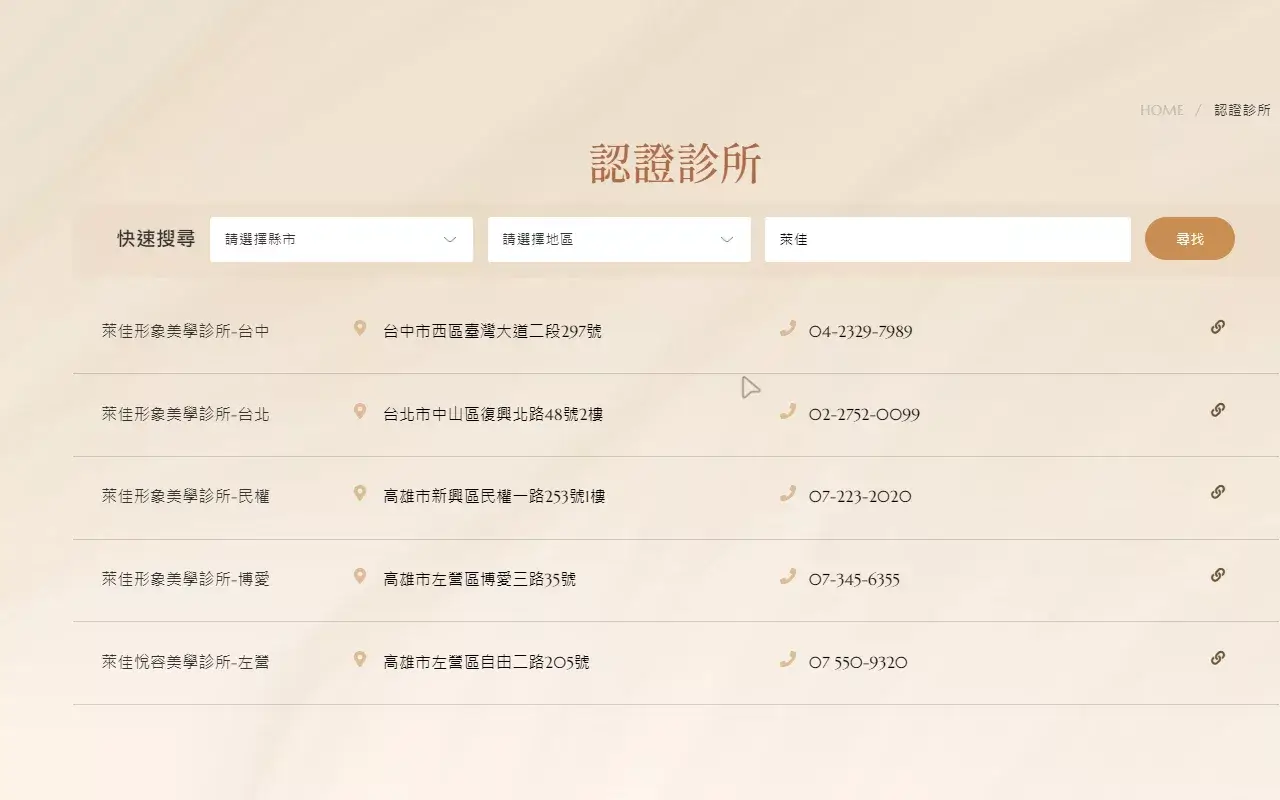Click map pin beside 台中市西區臺灣大道二段297號
Image resolution: width=1280 pixels, height=800 pixels.
point(360,328)
